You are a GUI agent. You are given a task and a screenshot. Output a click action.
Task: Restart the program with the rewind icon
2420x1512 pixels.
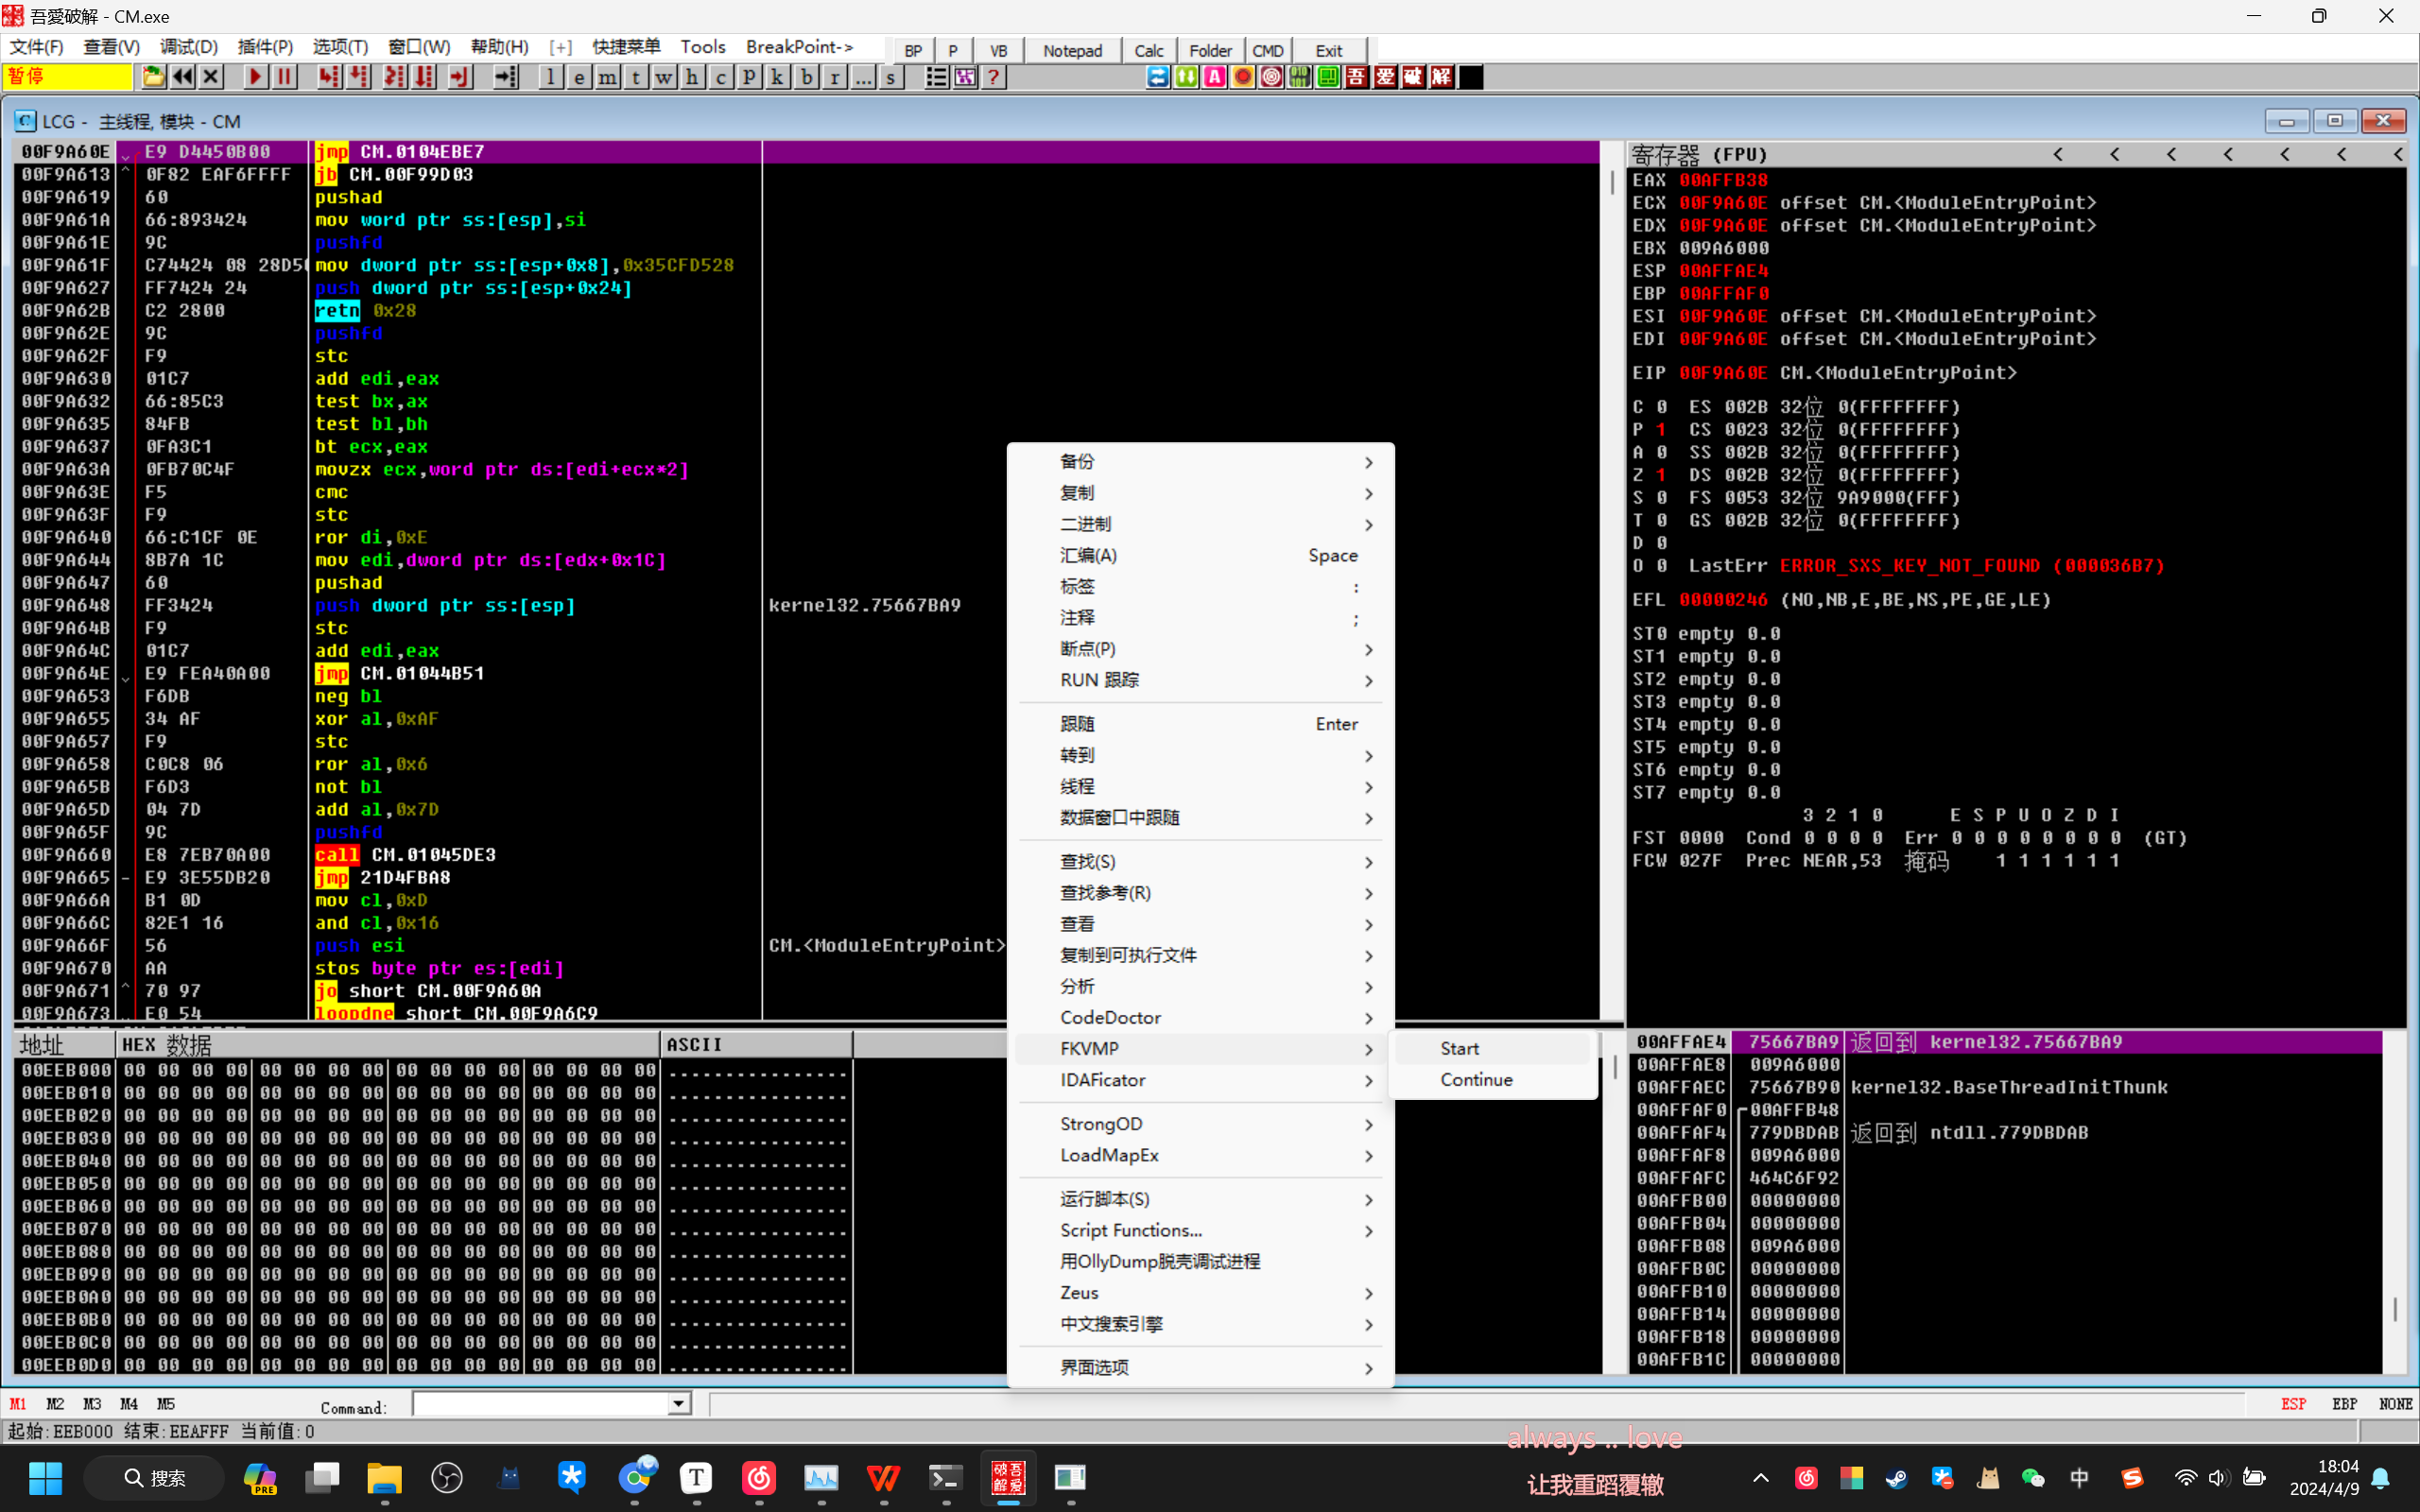[x=182, y=77]
